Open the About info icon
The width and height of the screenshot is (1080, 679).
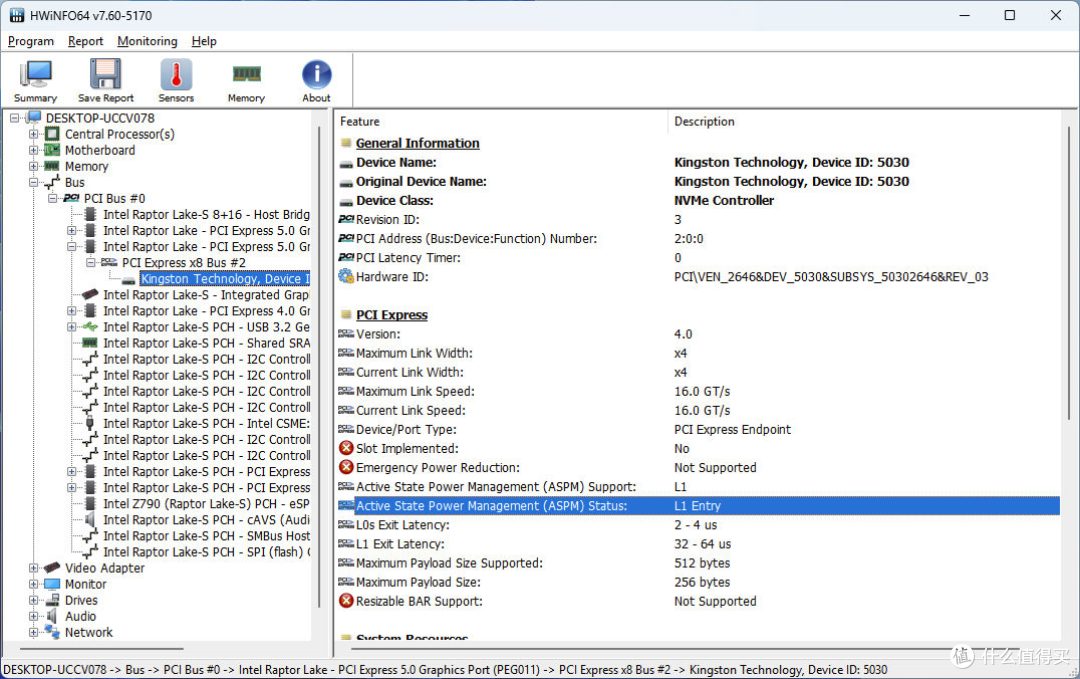tap(317, 74)
